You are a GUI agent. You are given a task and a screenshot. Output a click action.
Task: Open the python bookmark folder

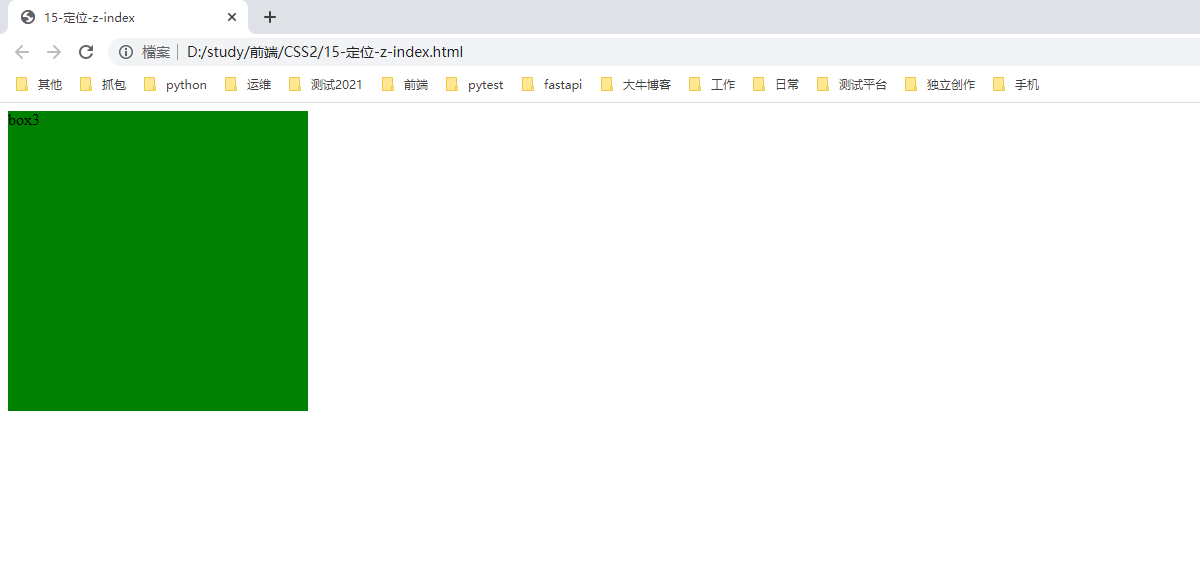(175, 85)
